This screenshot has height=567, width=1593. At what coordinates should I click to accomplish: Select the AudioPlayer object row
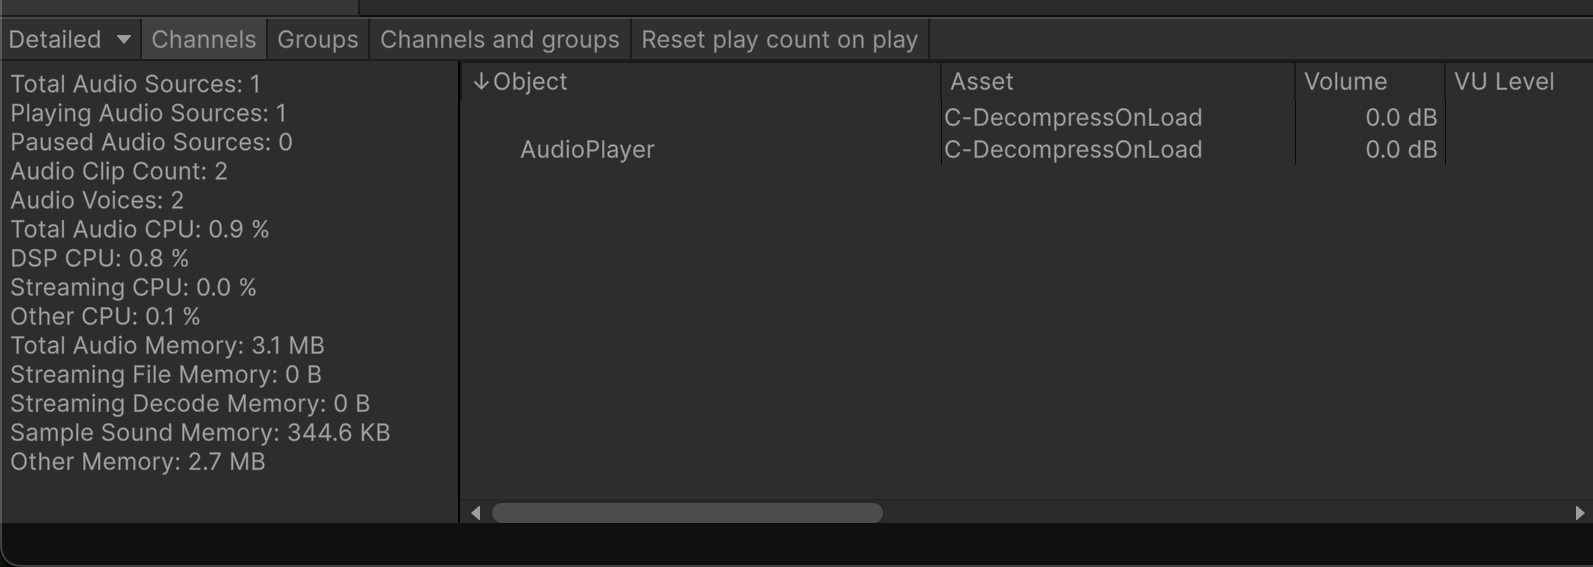pos(587,150)
